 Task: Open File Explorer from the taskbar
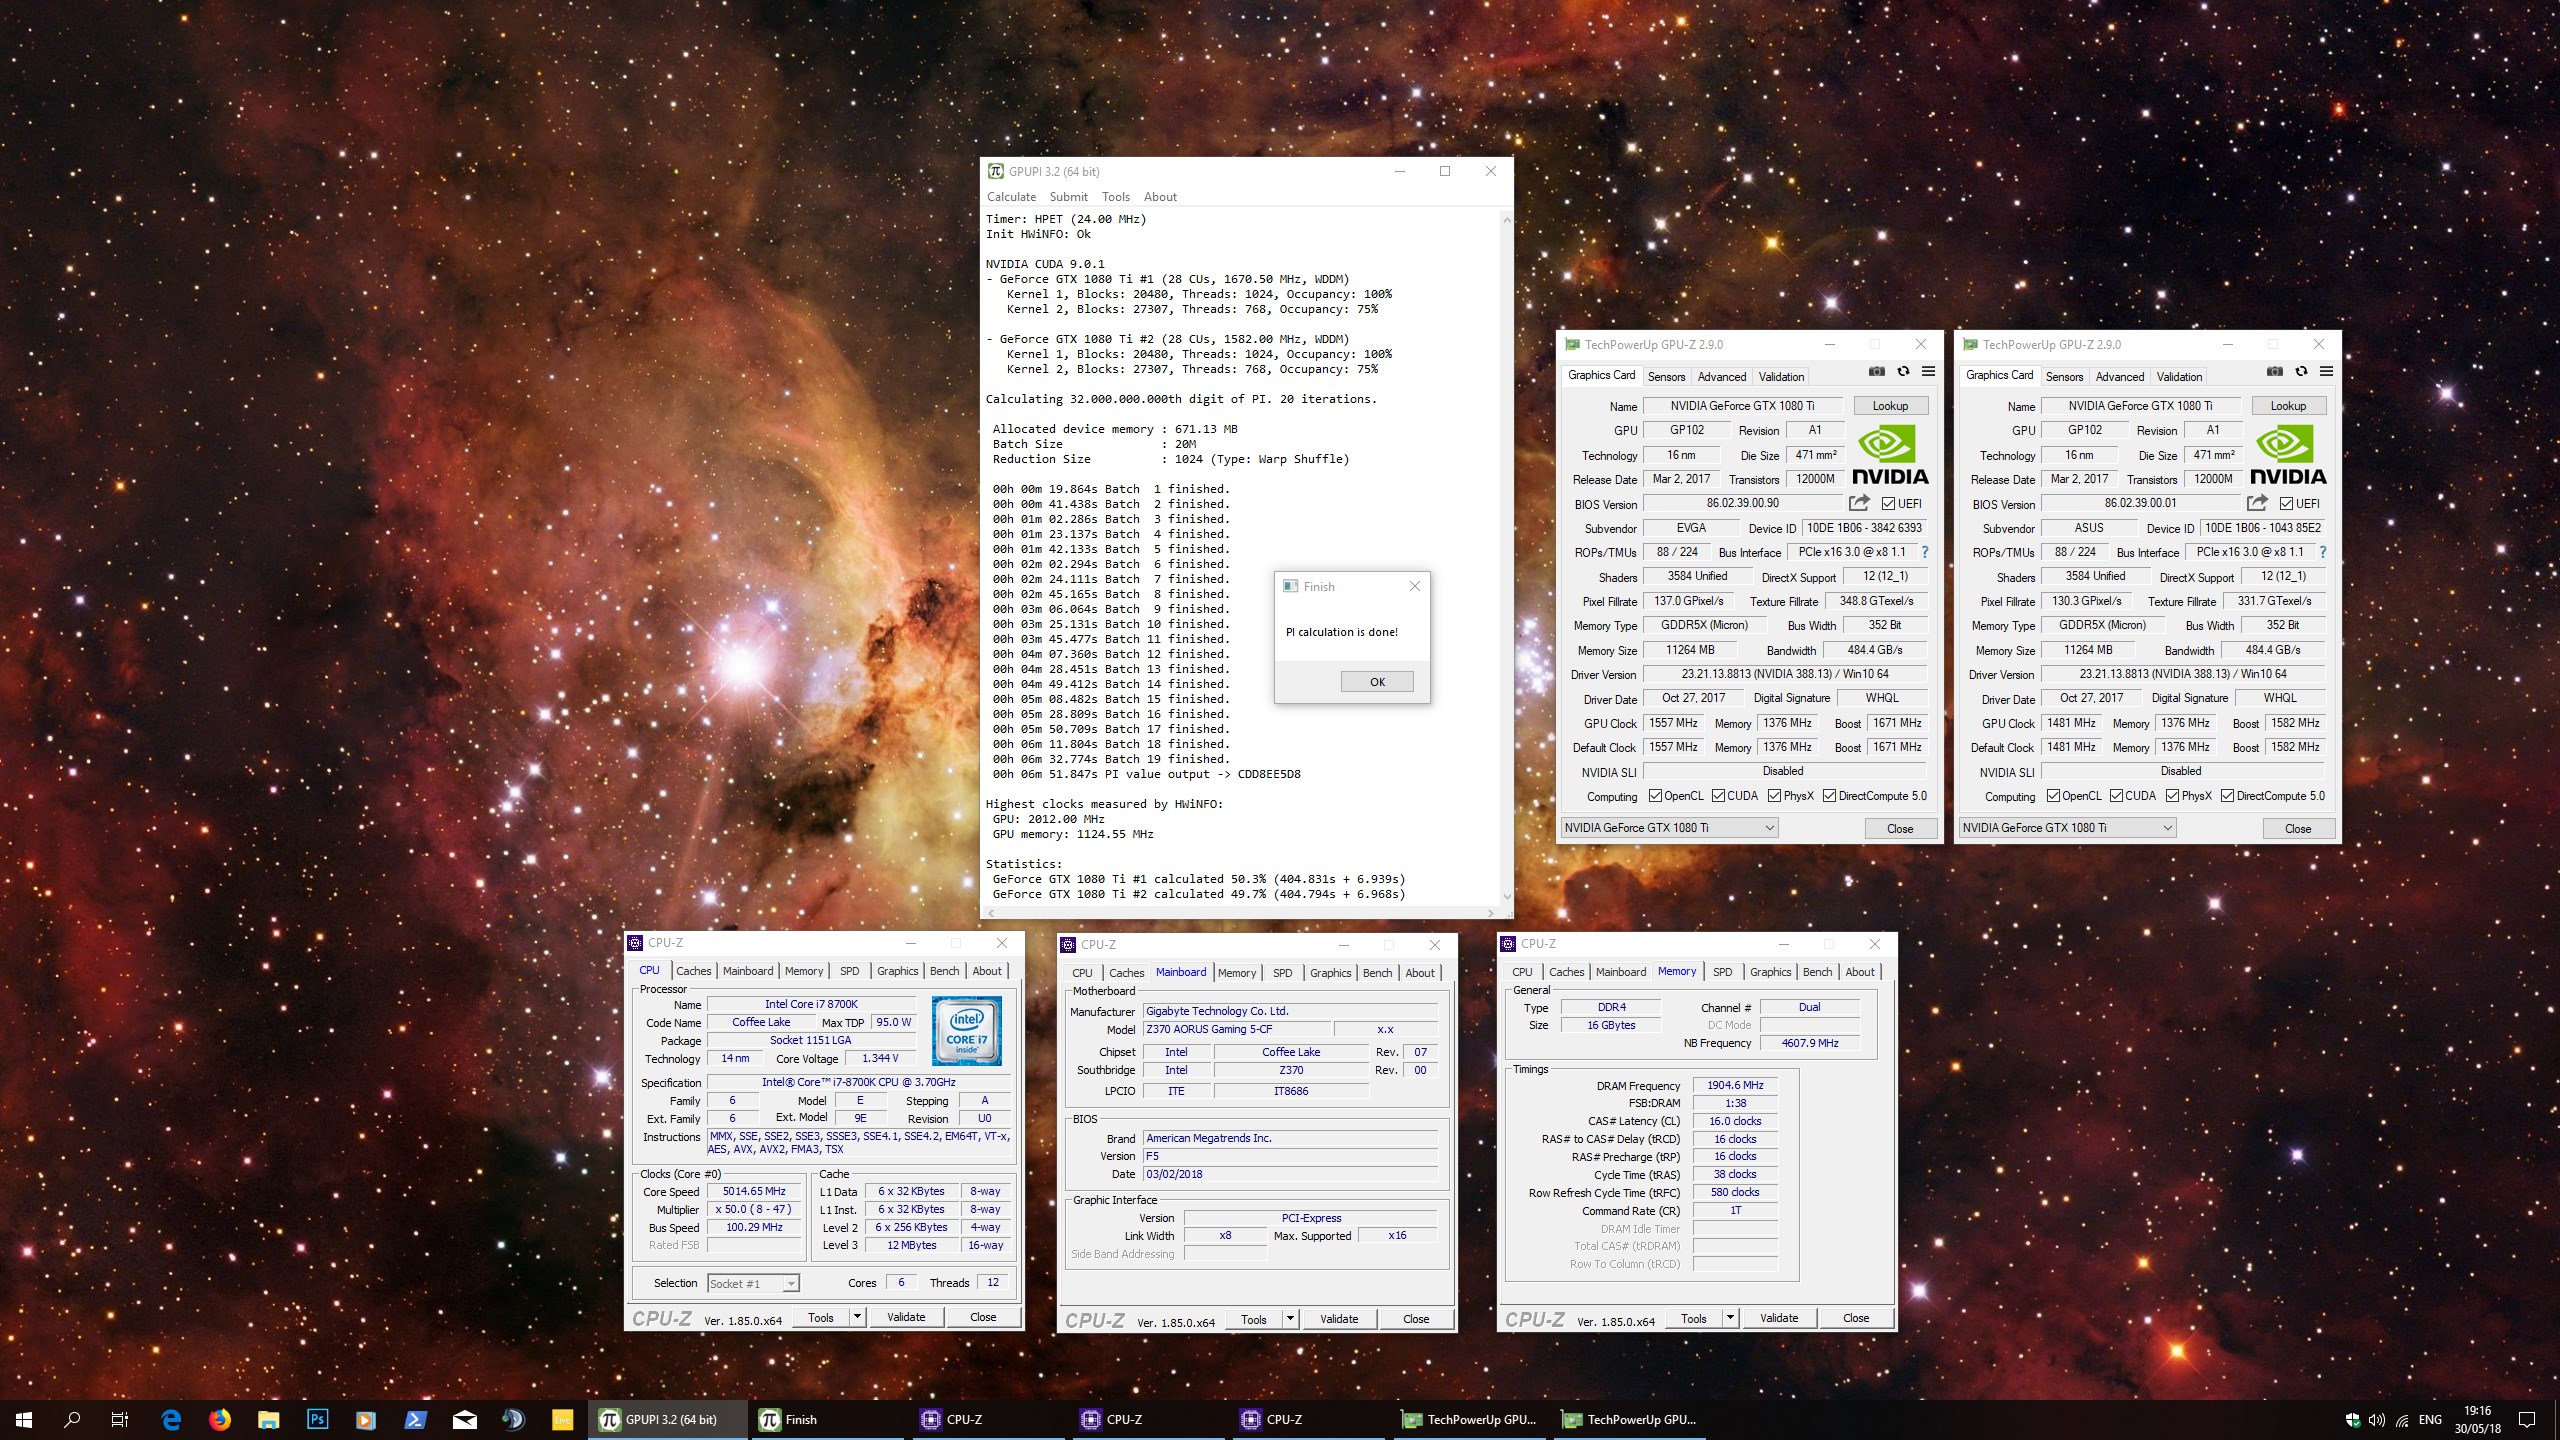tap(268, 1419)
